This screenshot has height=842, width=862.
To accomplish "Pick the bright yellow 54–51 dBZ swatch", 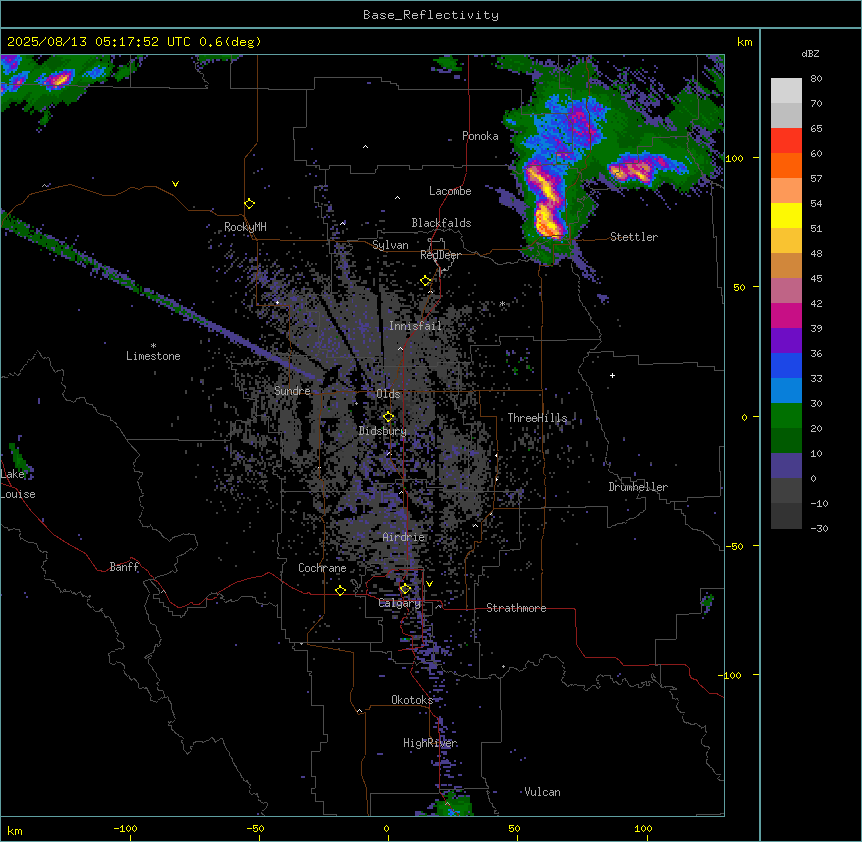I will 786,215.
